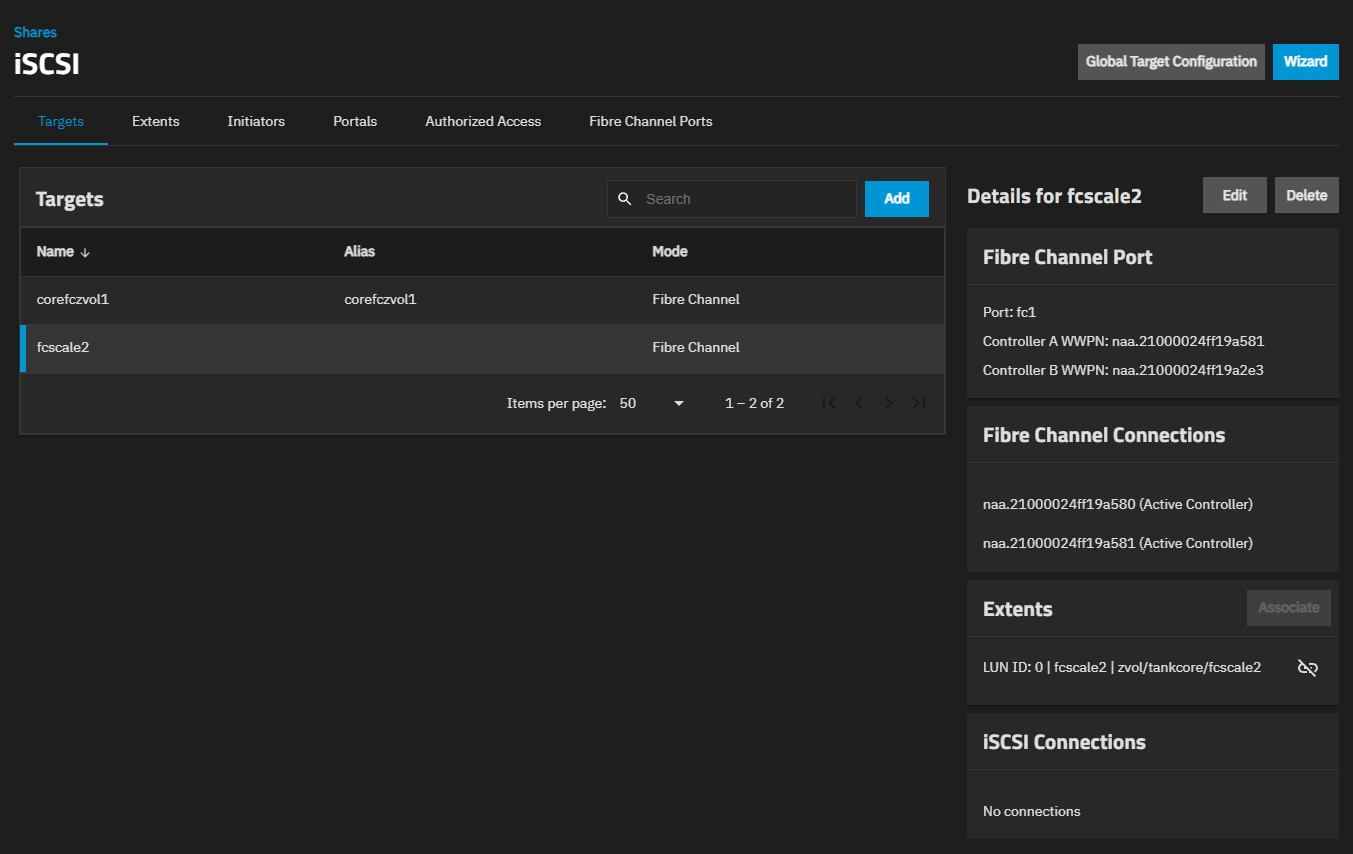The image size is (1353, 854).
Task: Go to the previous page arrow
Action: click(858, 403)
